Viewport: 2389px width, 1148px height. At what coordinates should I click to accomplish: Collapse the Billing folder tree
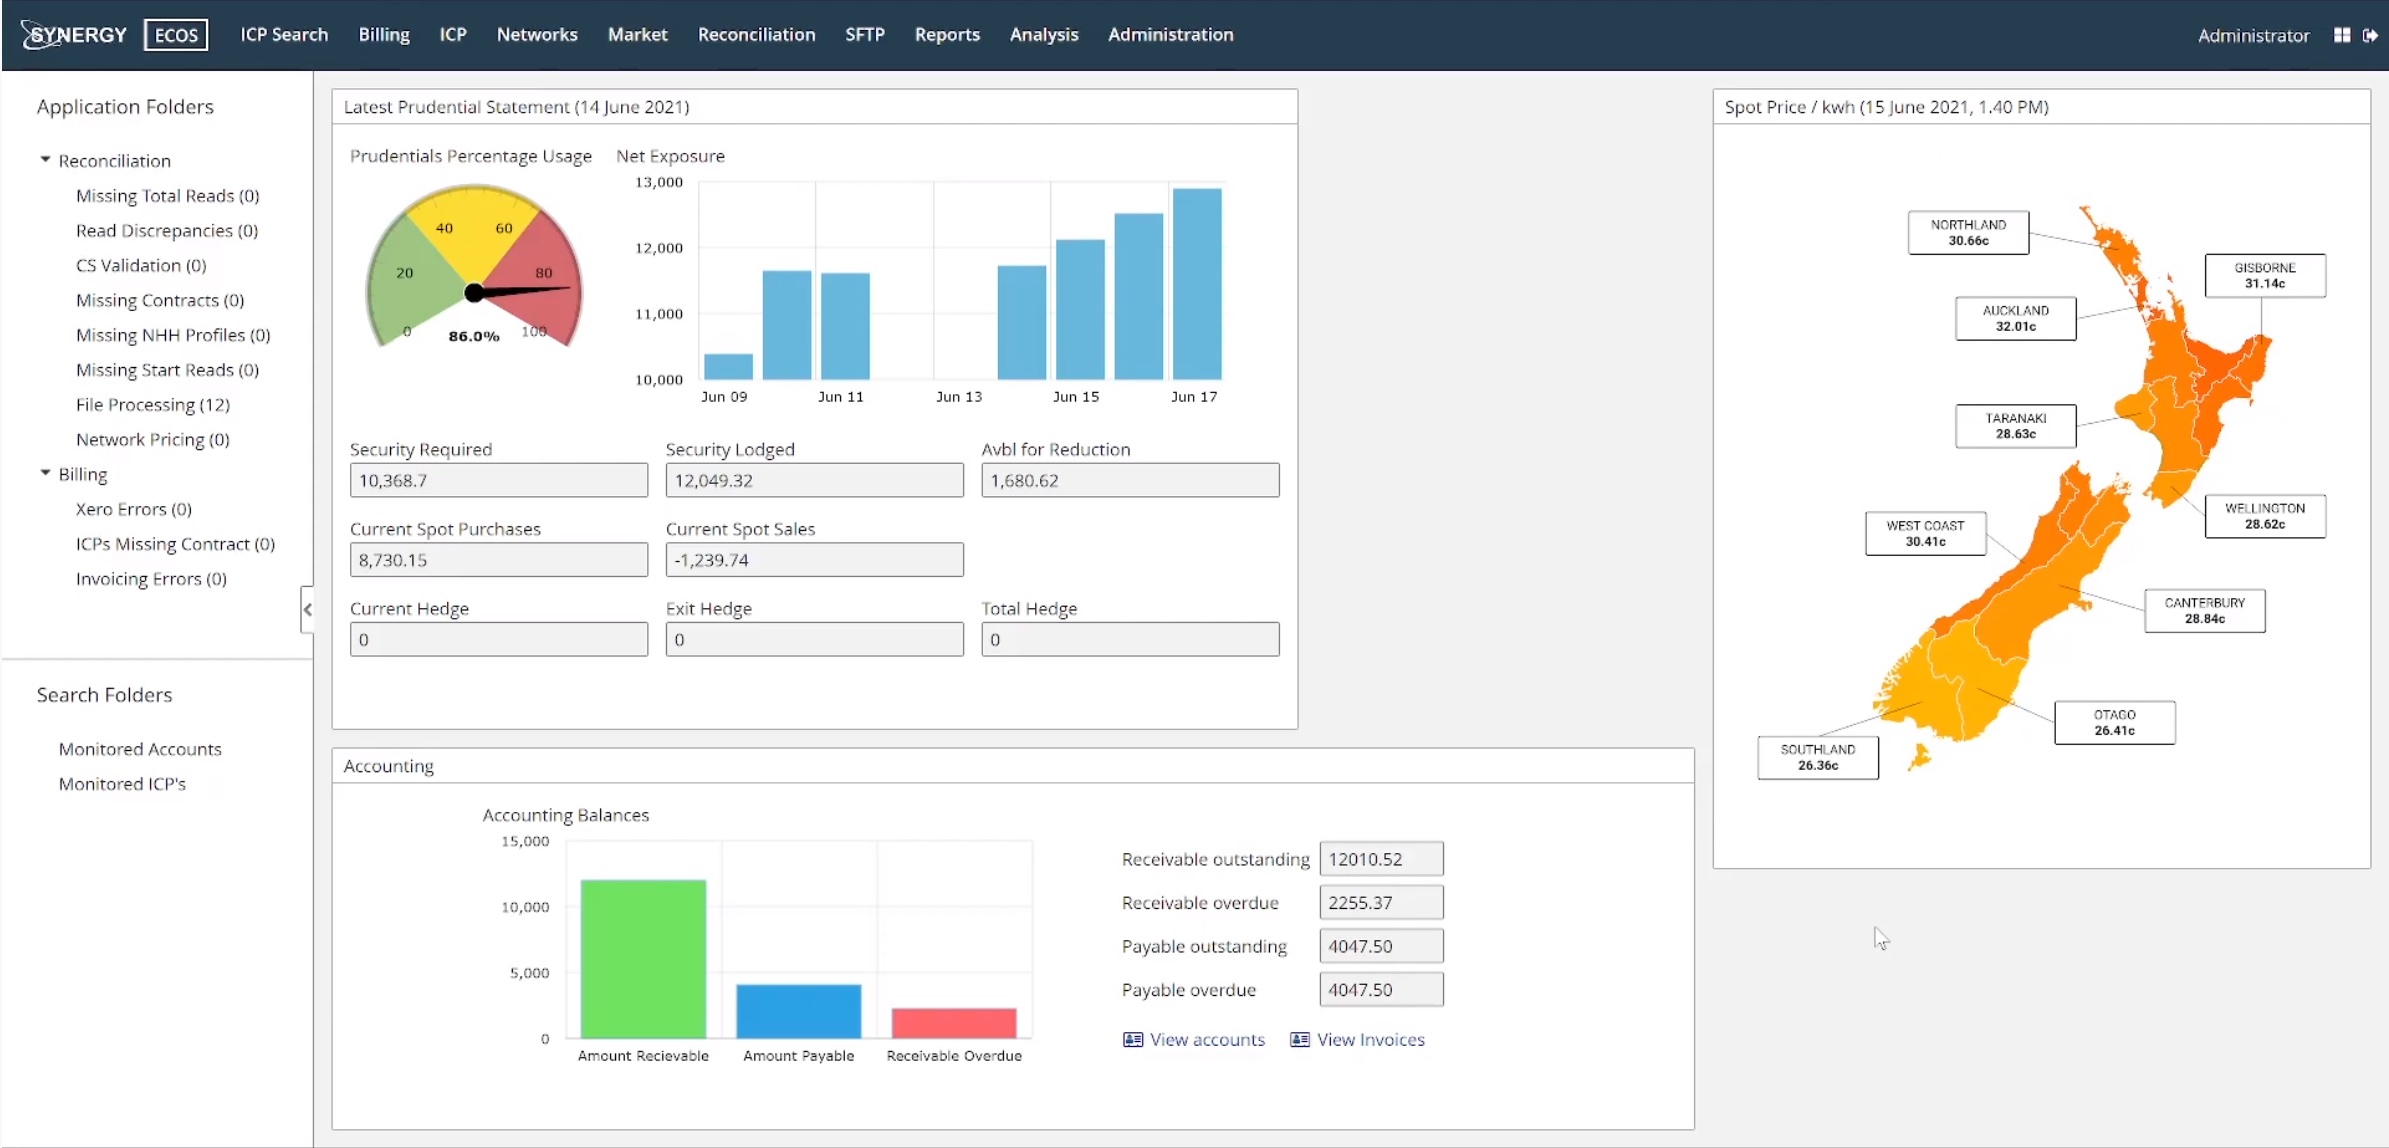(x=45, y=473)
